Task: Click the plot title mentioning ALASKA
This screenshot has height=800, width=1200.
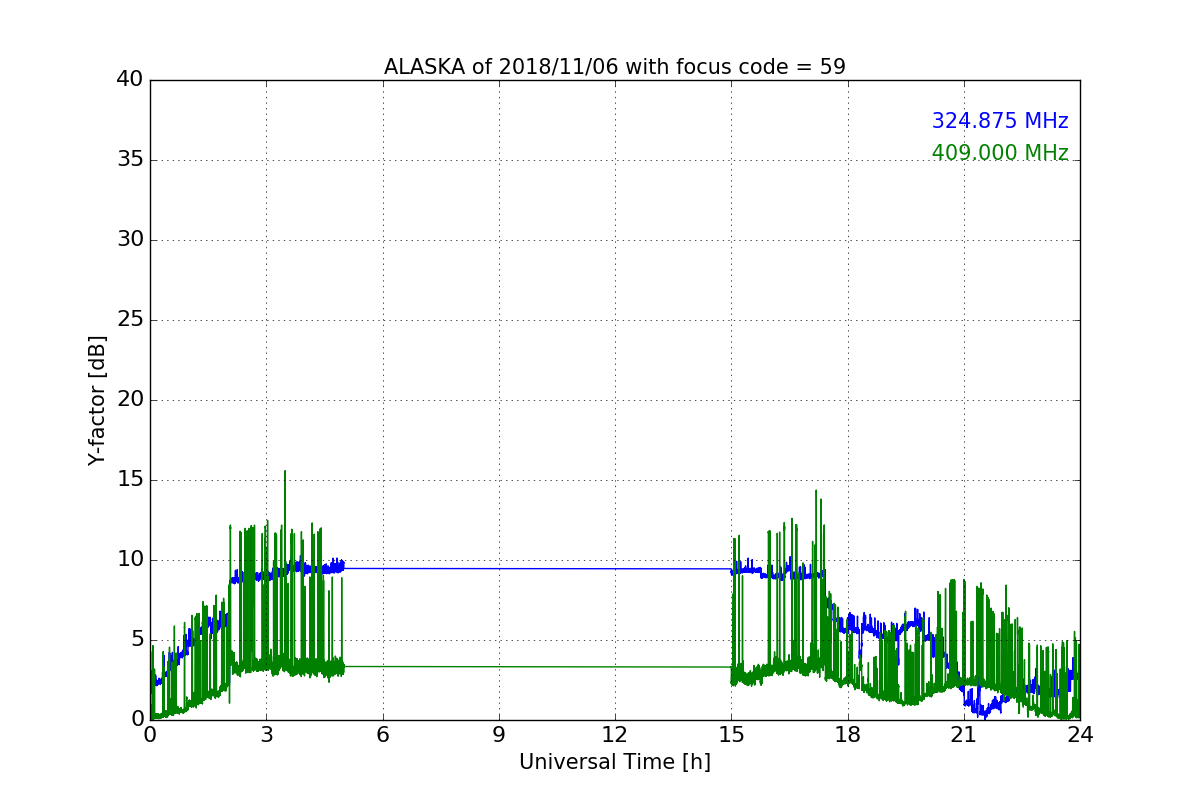Action: 615,67
